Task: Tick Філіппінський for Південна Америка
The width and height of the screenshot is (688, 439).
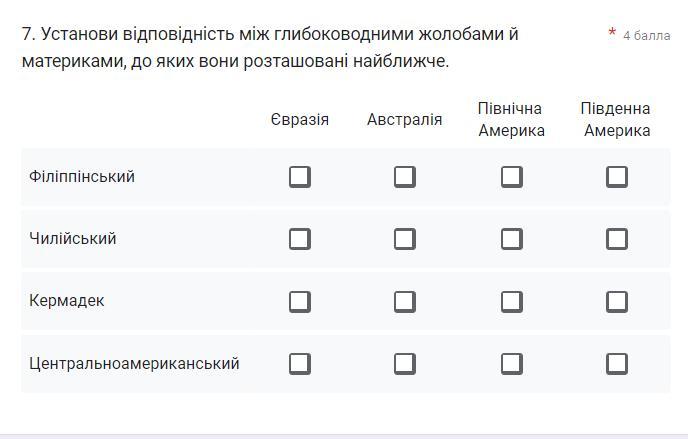Action: [x=617, y=177]
